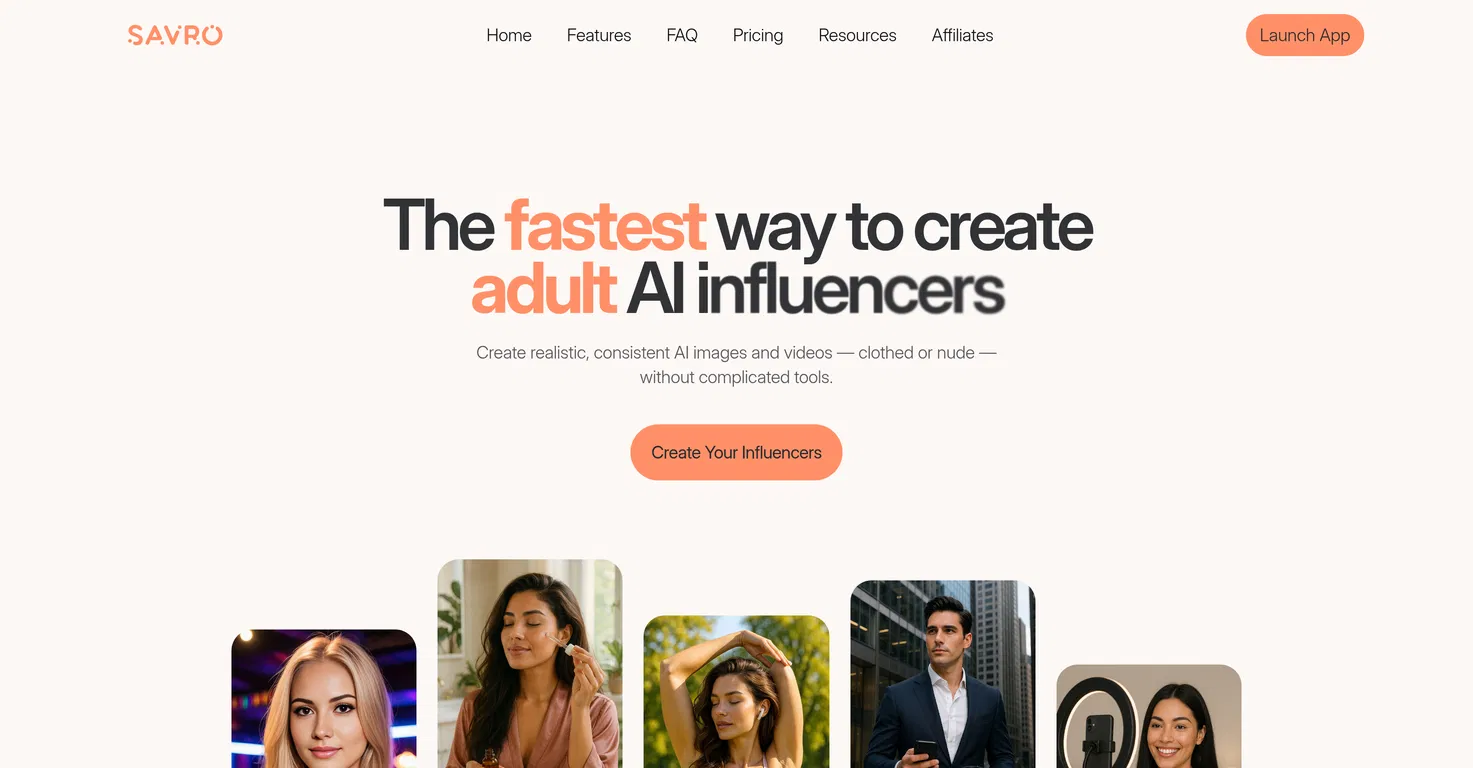
Task: Click the SAVRO logo
Action: (175, 35)
